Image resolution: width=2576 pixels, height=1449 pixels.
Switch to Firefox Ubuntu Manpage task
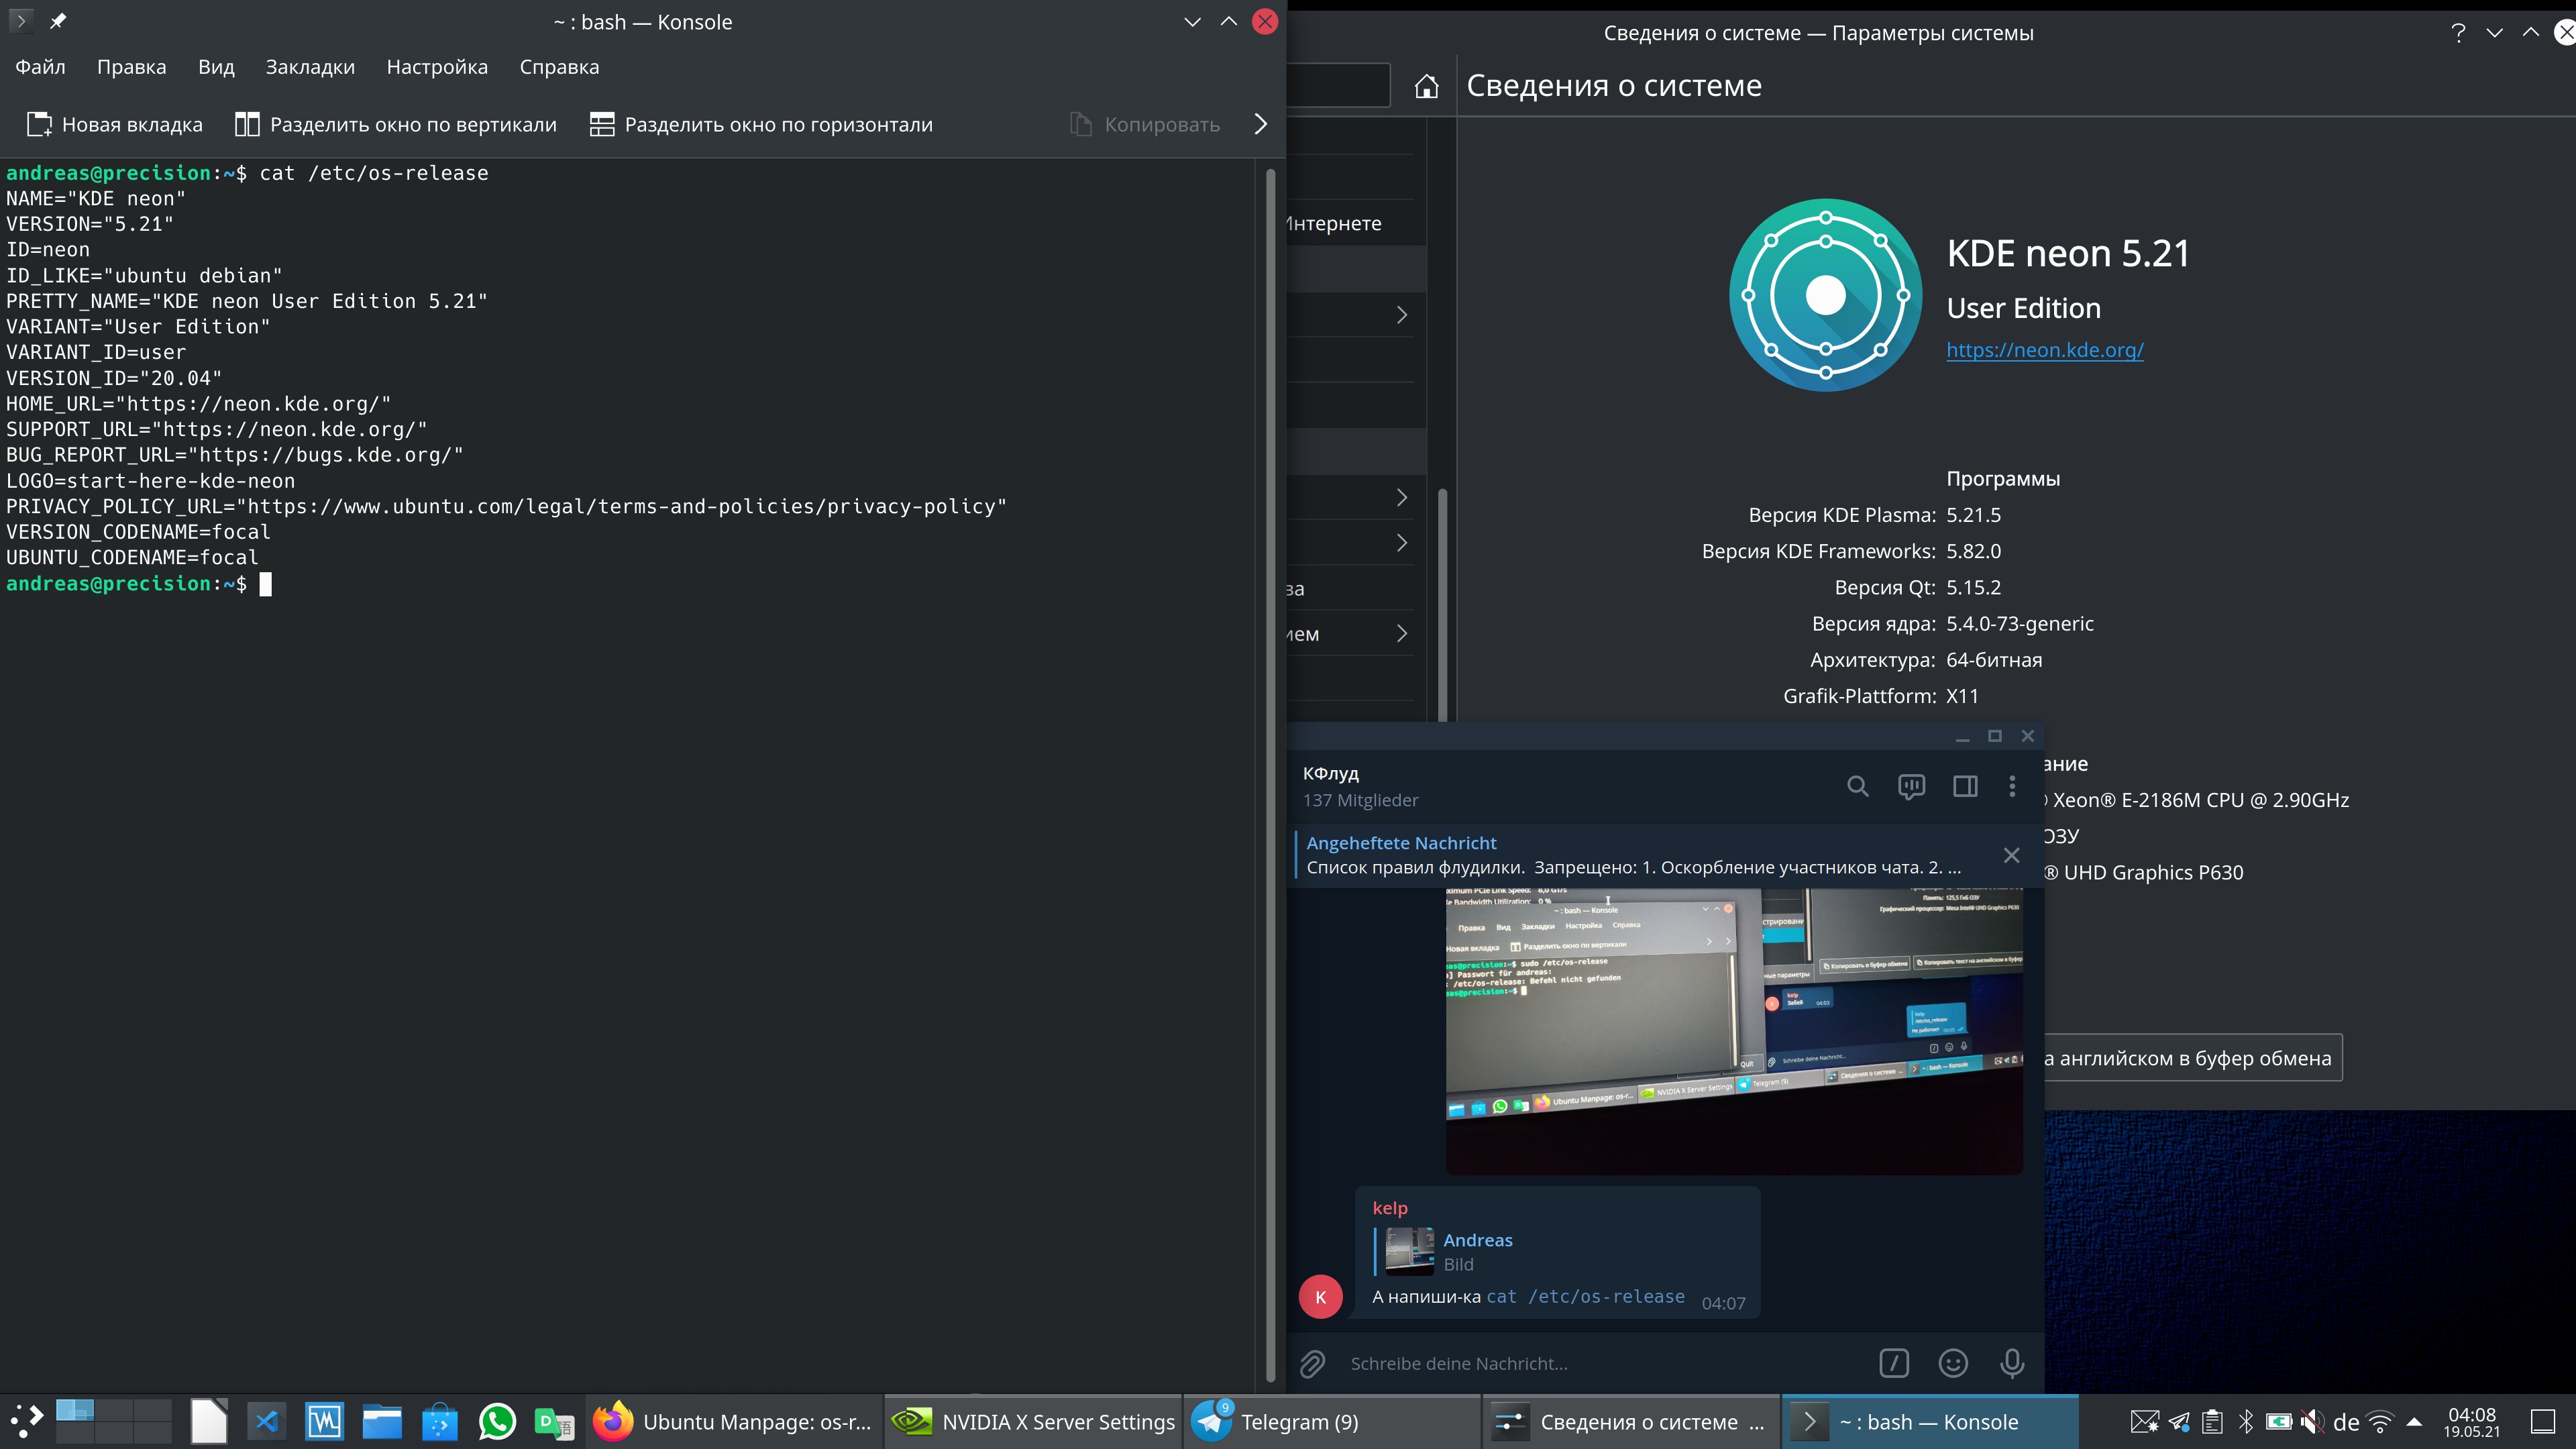click(734, 1421)
